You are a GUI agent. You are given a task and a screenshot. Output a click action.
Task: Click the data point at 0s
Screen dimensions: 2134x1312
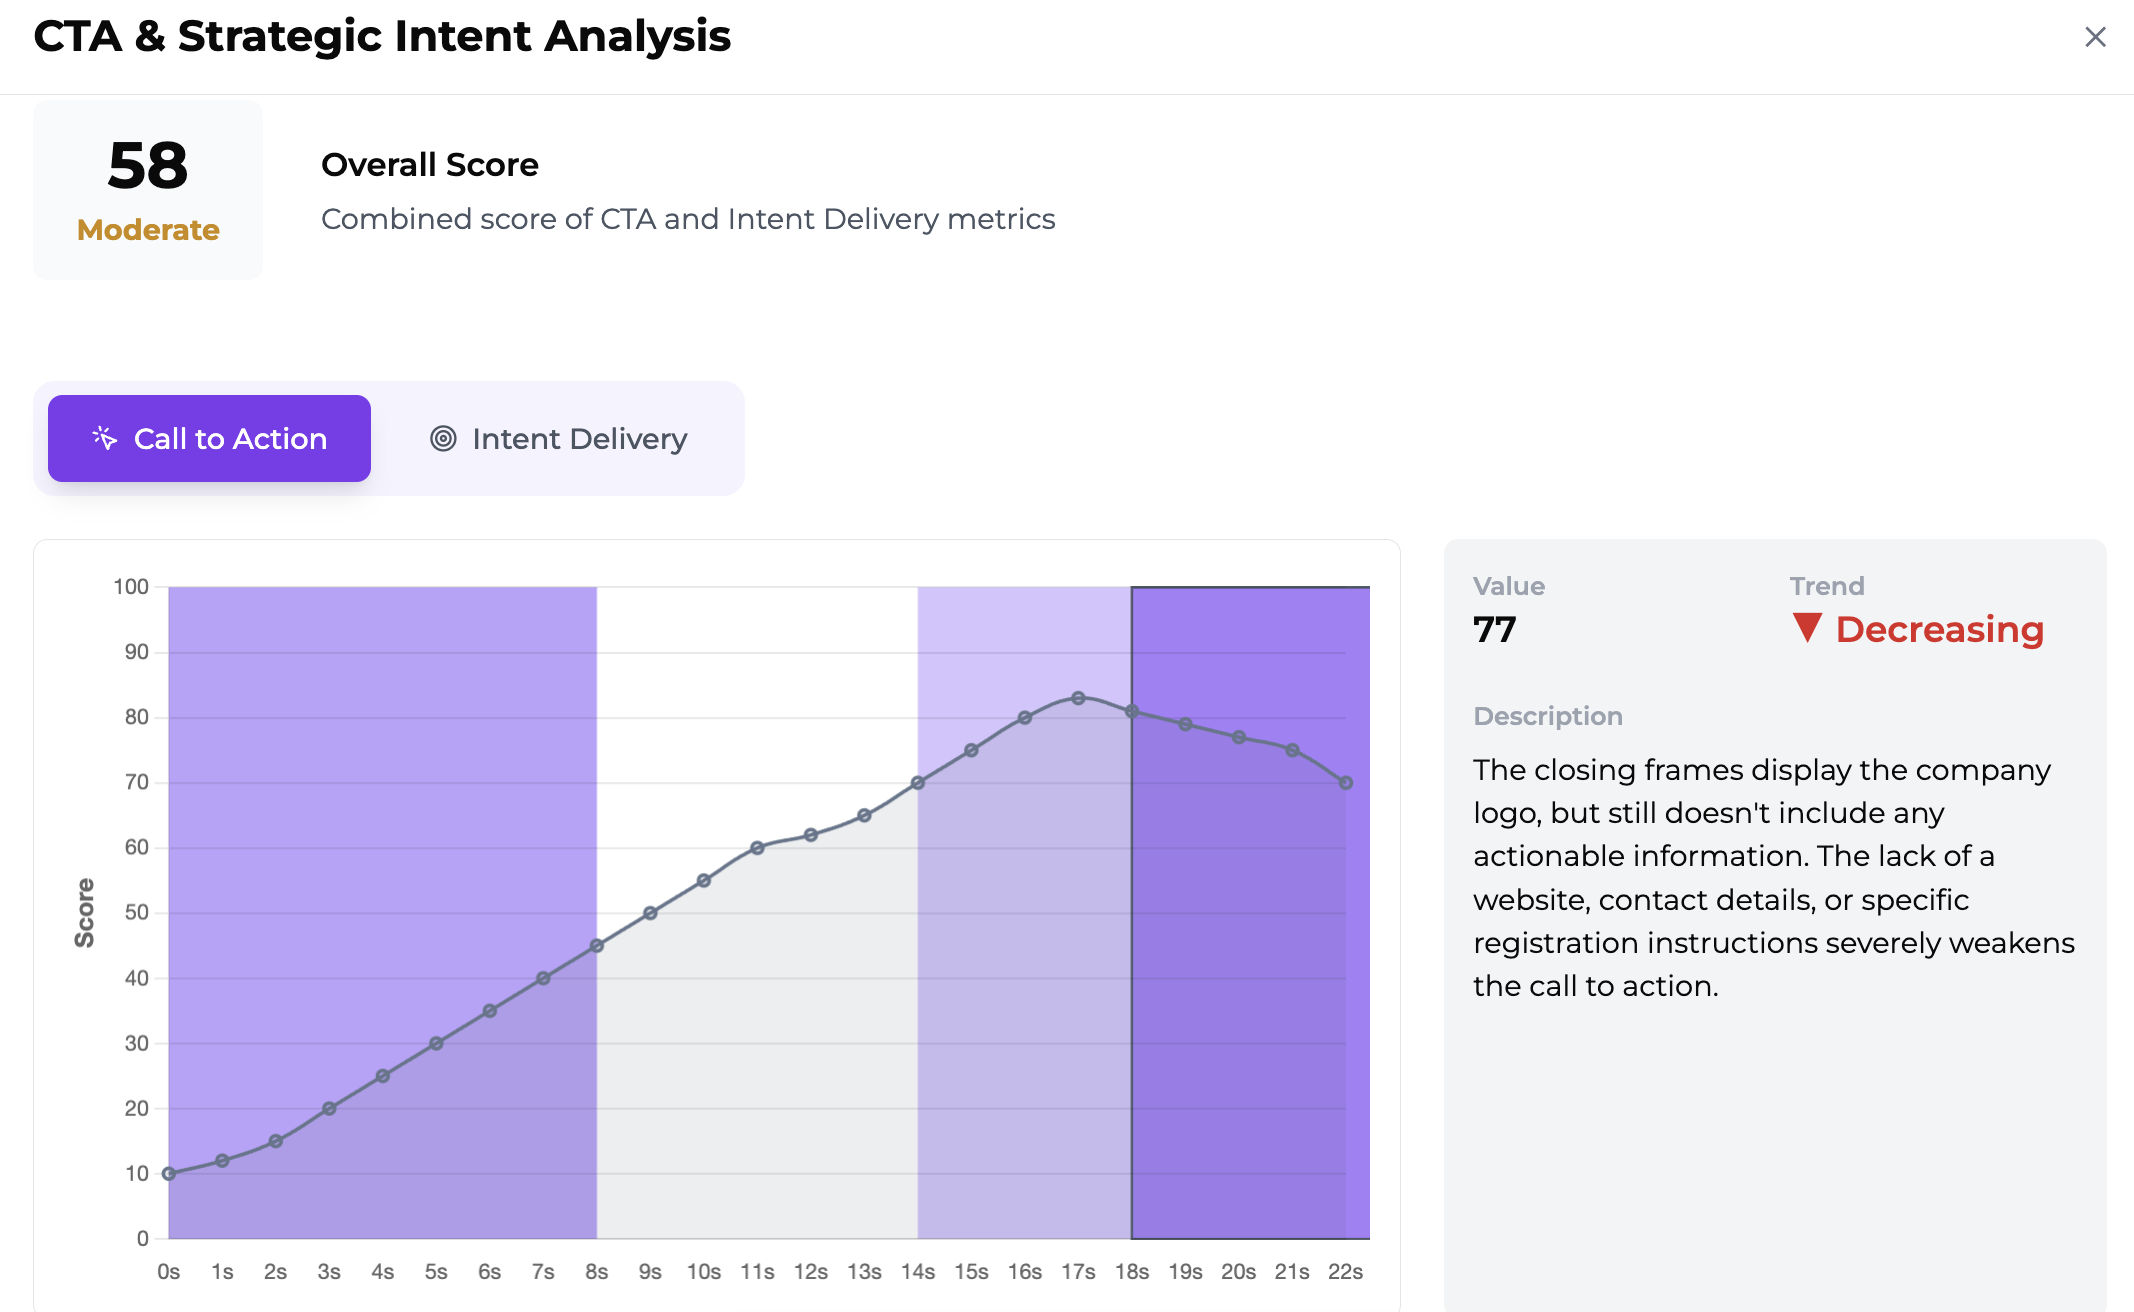coord(169,1173)
